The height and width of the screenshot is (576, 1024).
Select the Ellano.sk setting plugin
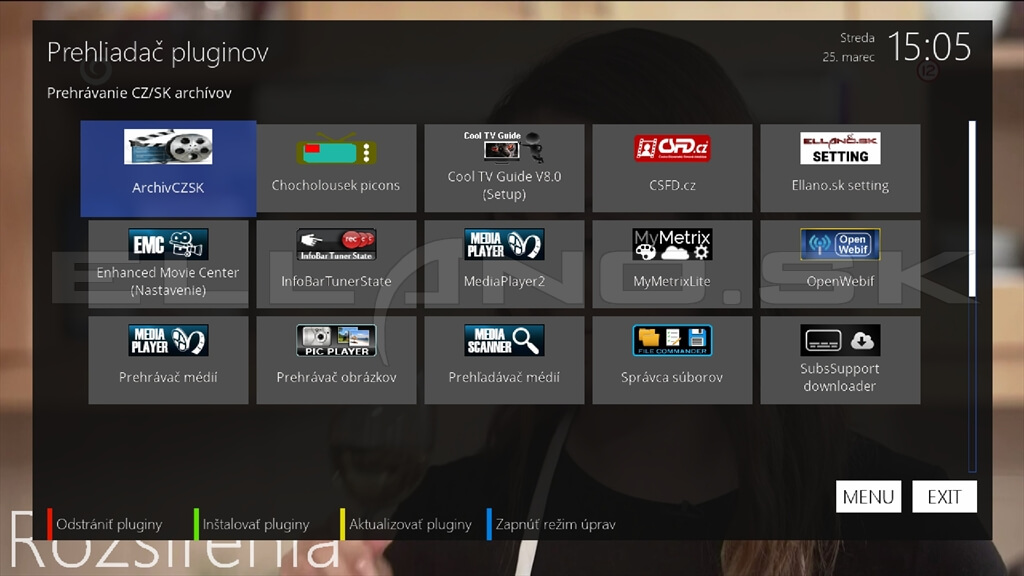pyautogui.click(x=840, y=167)
